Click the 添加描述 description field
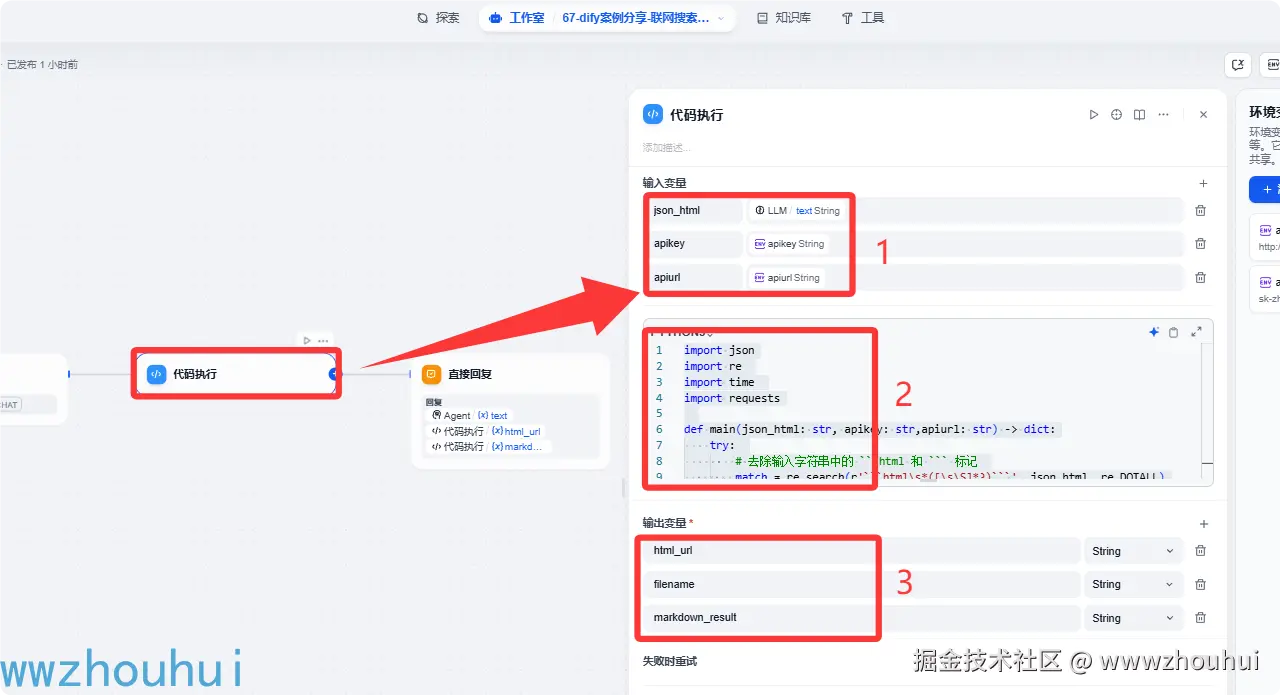 tap(667, 148)
